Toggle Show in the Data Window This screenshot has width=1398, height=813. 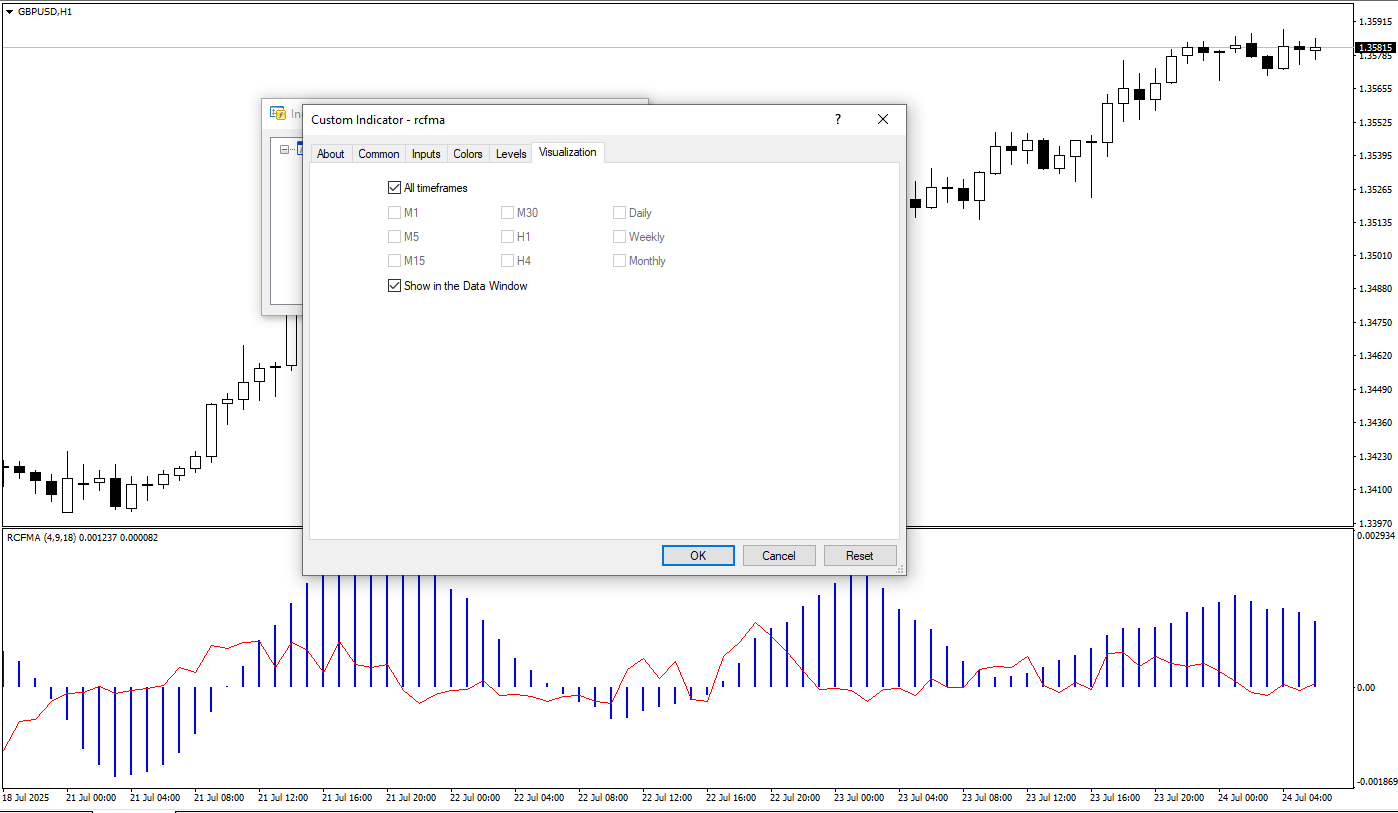point(394,286)
